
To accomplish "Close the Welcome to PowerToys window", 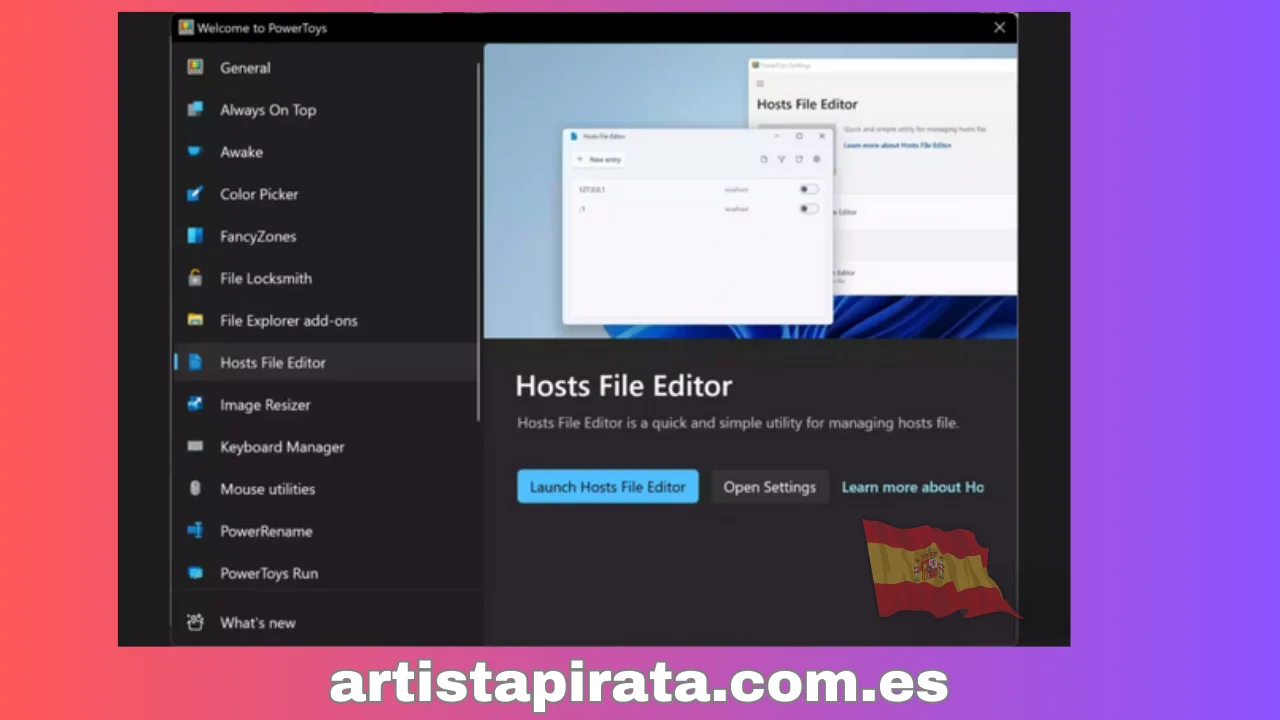I will pyautogui.click(x=999, y=27).
